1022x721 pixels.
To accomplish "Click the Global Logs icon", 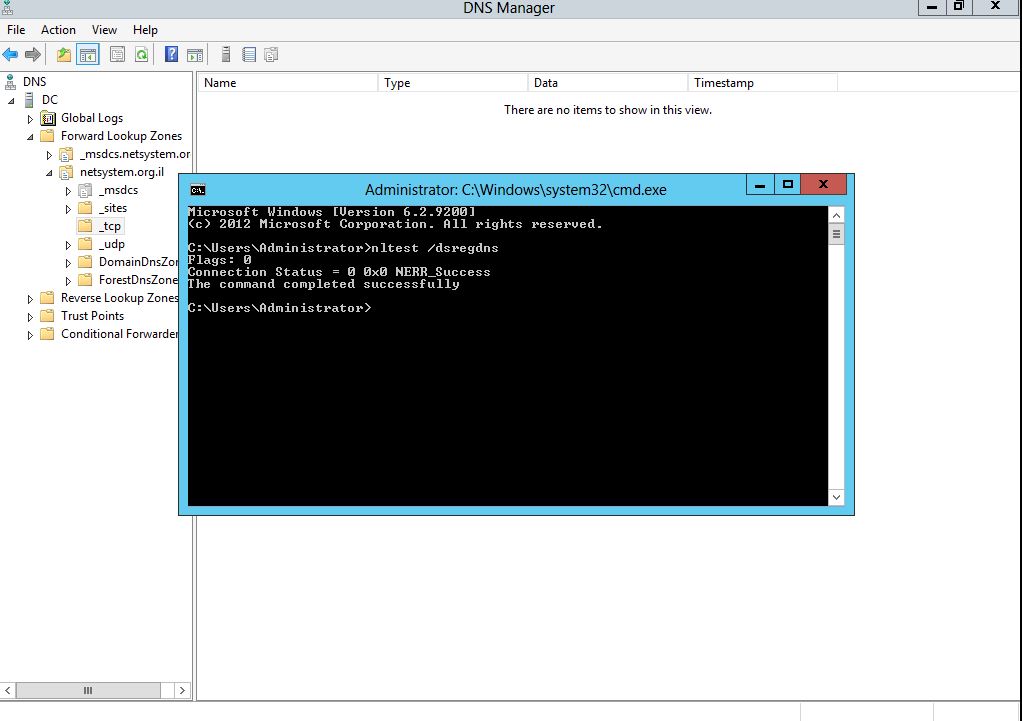I will tap(48, 118).
